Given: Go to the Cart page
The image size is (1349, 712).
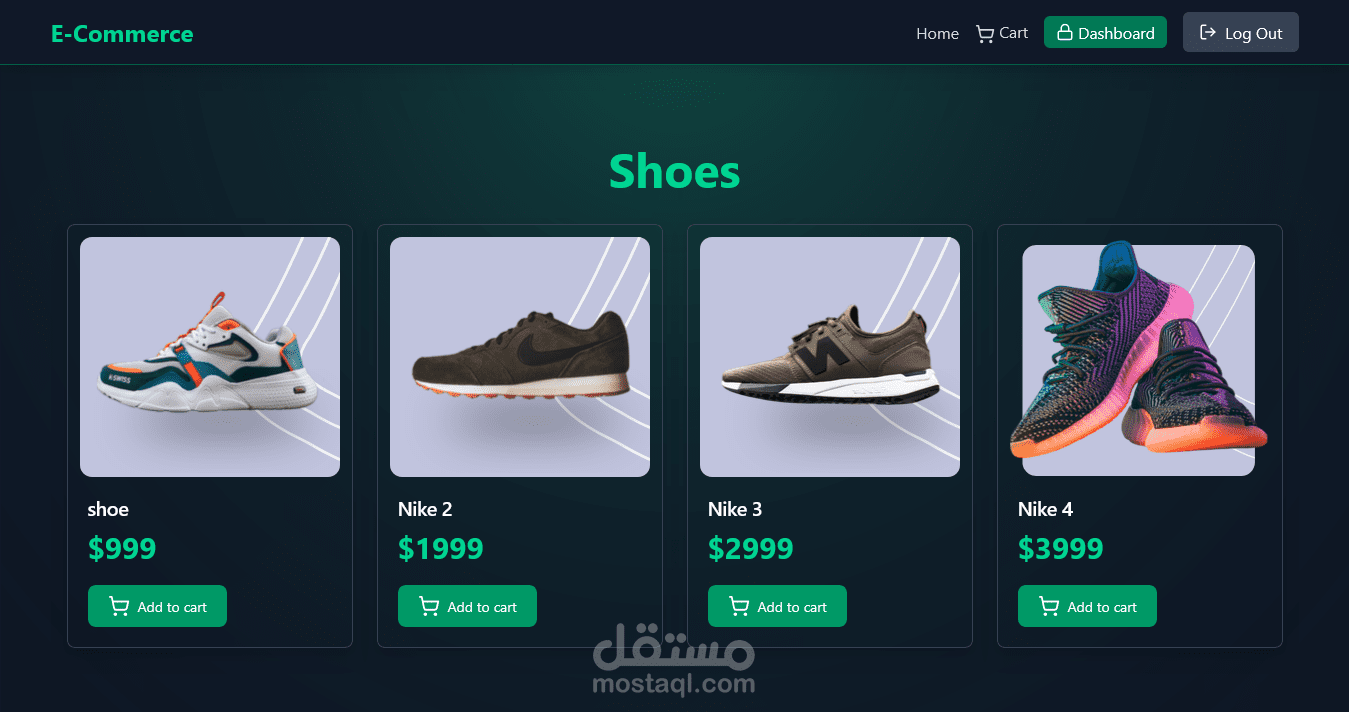Looking at the screenshot, I should click(x=1002, y=34).
